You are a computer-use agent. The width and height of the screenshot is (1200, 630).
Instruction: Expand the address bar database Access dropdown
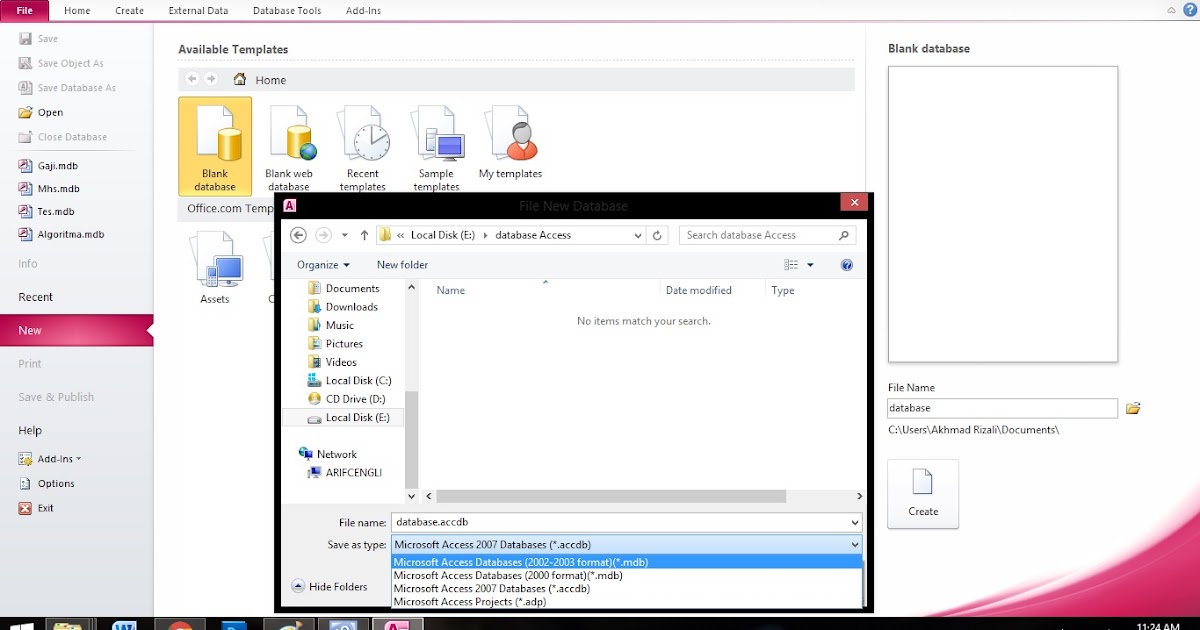pyautogui.click(x=638, y=234)
